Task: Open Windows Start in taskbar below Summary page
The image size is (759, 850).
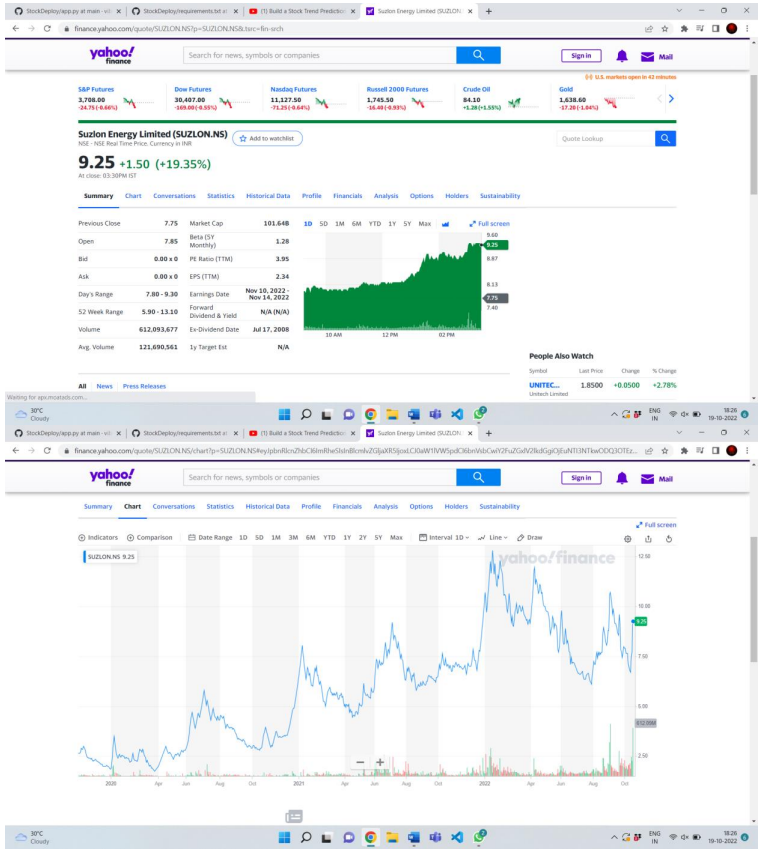Action: (x=284, y=415)
